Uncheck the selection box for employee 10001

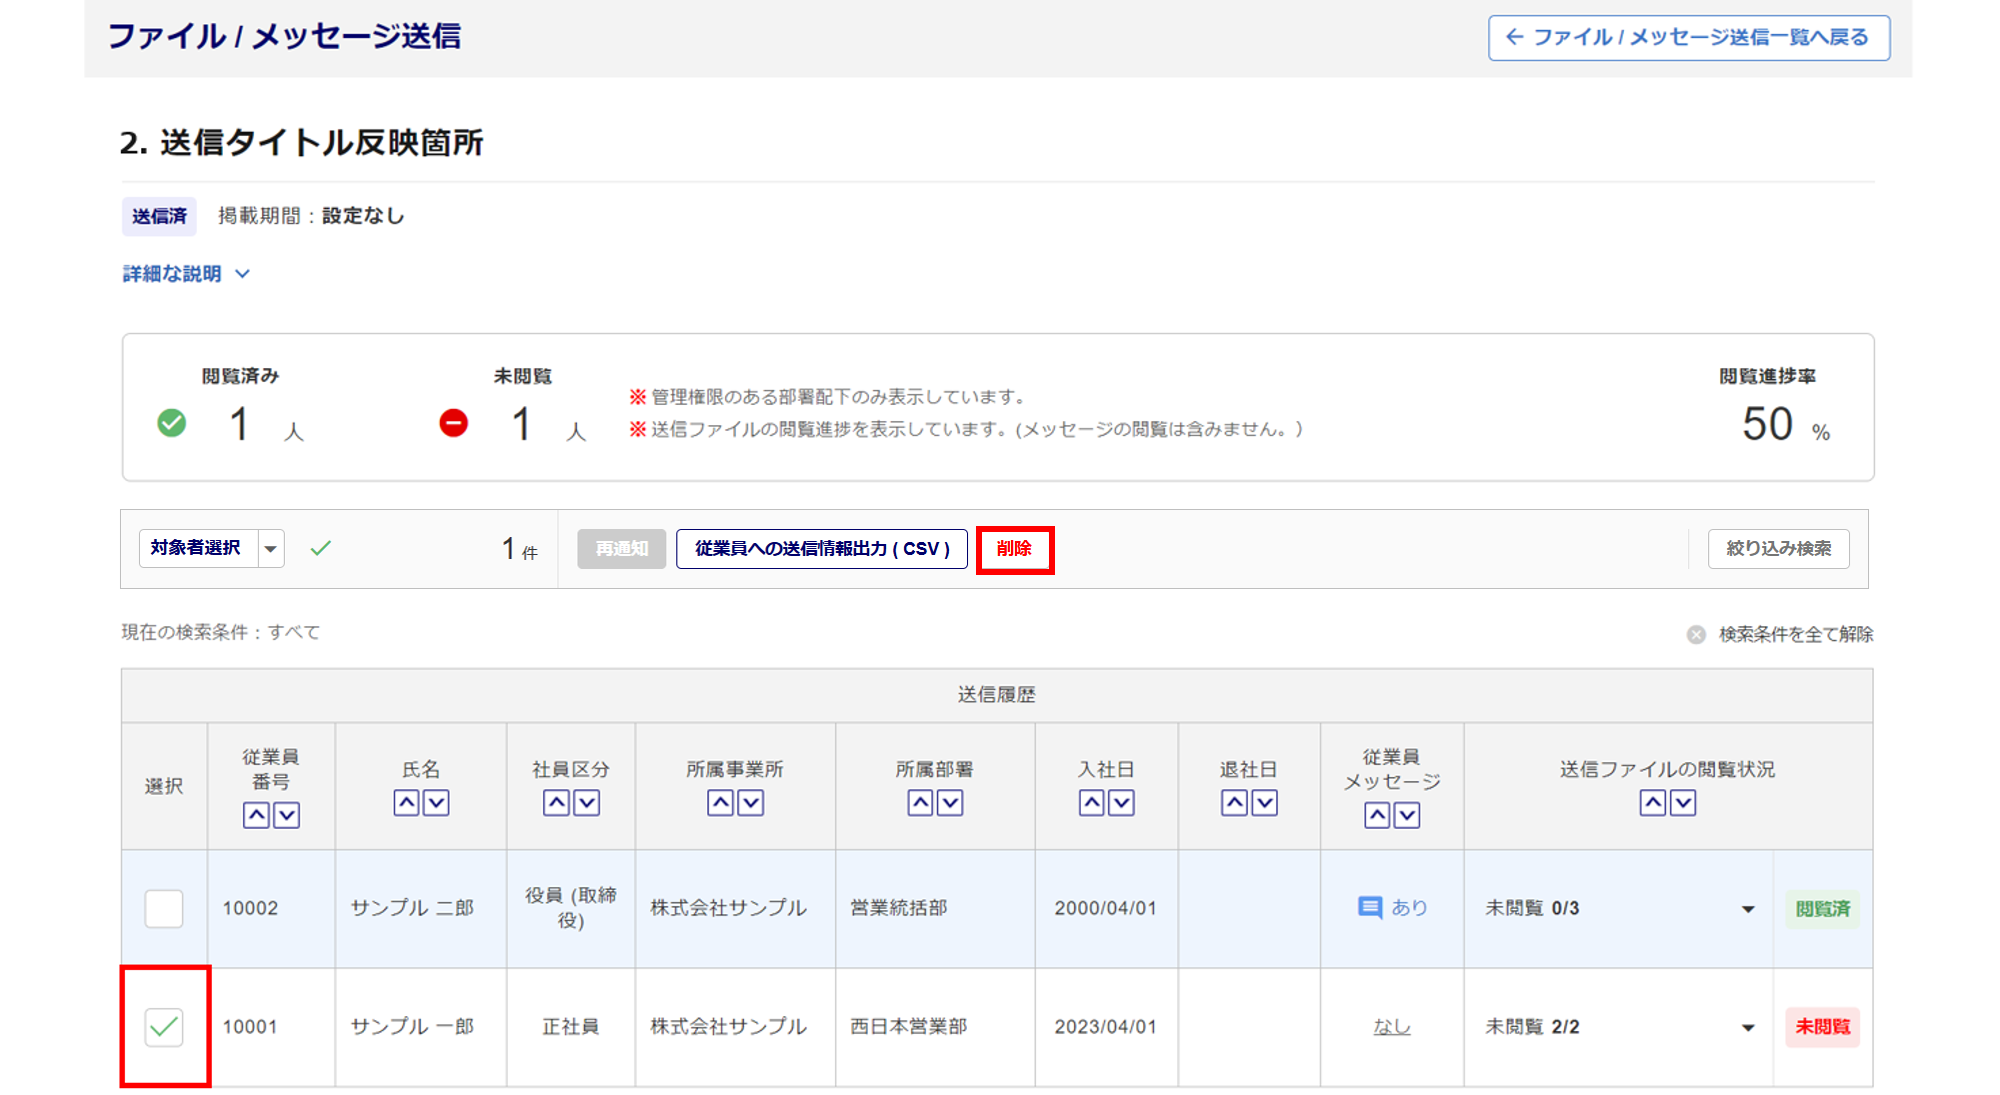[x=164, y=1027]
